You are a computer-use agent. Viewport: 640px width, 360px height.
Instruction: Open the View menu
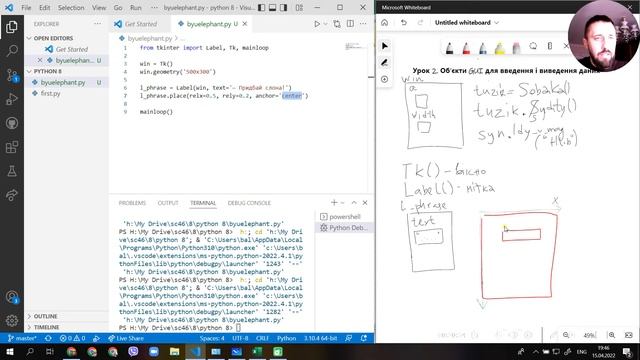pyautogui.click(x=99, y=7)
